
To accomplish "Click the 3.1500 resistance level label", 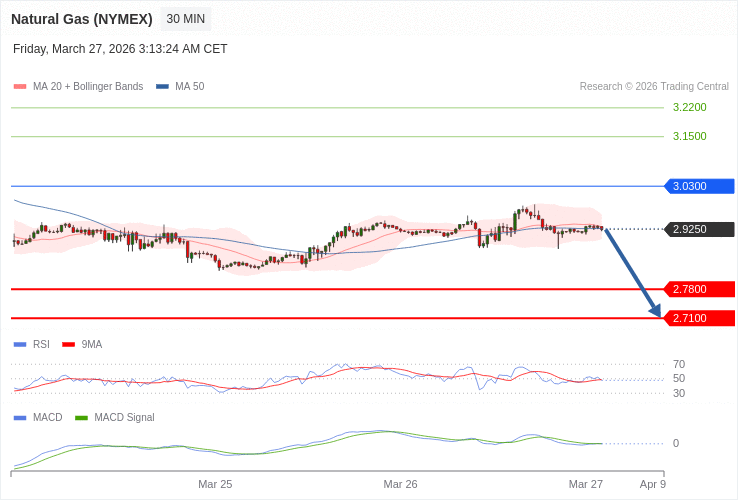I will pyautogui.click(x=689, y=136).
